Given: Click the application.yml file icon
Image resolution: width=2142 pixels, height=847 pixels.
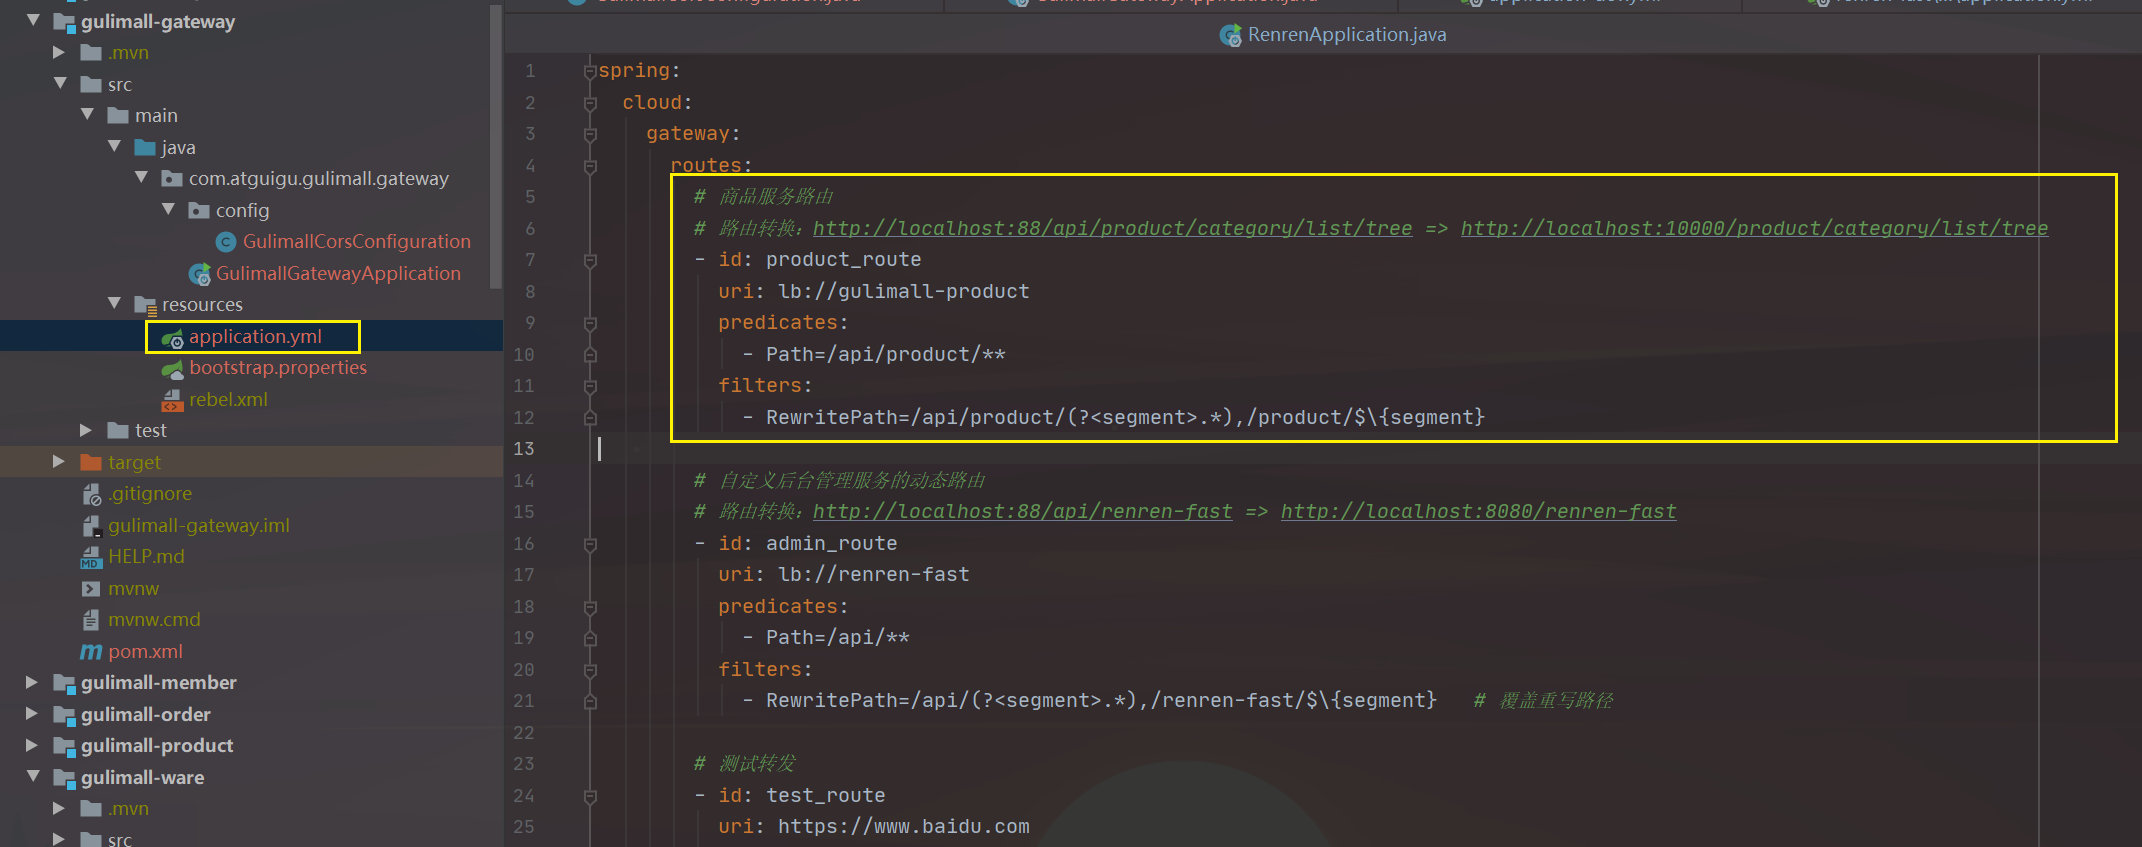Looking at the screenshot, I should (x=172, y=338).
